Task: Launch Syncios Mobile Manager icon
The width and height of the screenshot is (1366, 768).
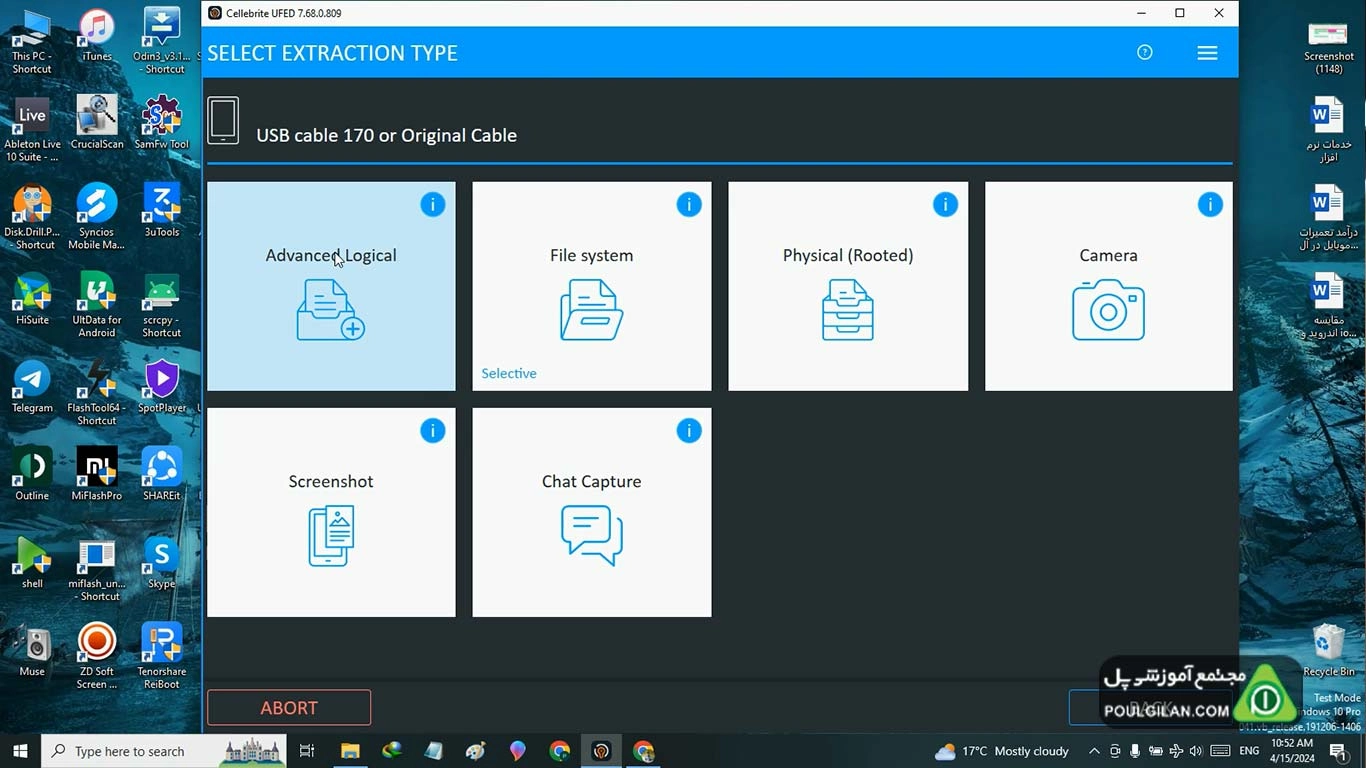Action: 97,217
